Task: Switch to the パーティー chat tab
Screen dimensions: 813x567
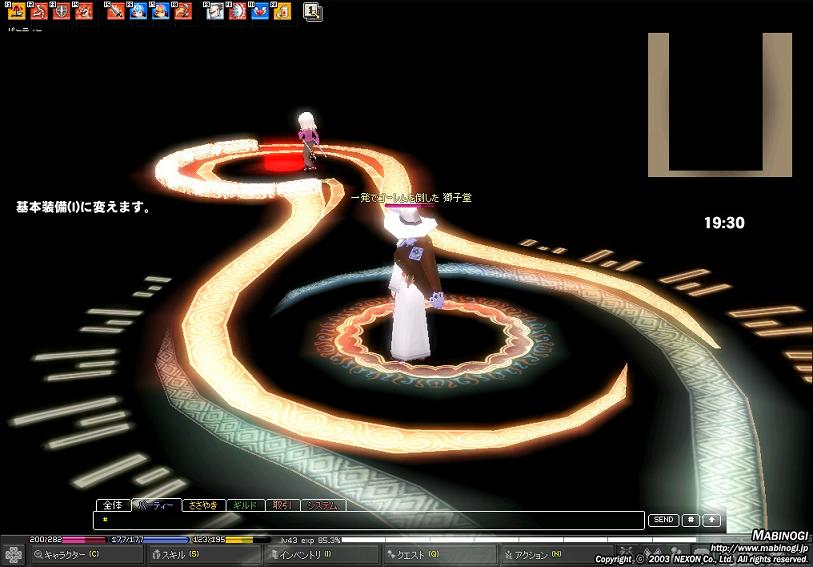Action: [x=156, y=505]
